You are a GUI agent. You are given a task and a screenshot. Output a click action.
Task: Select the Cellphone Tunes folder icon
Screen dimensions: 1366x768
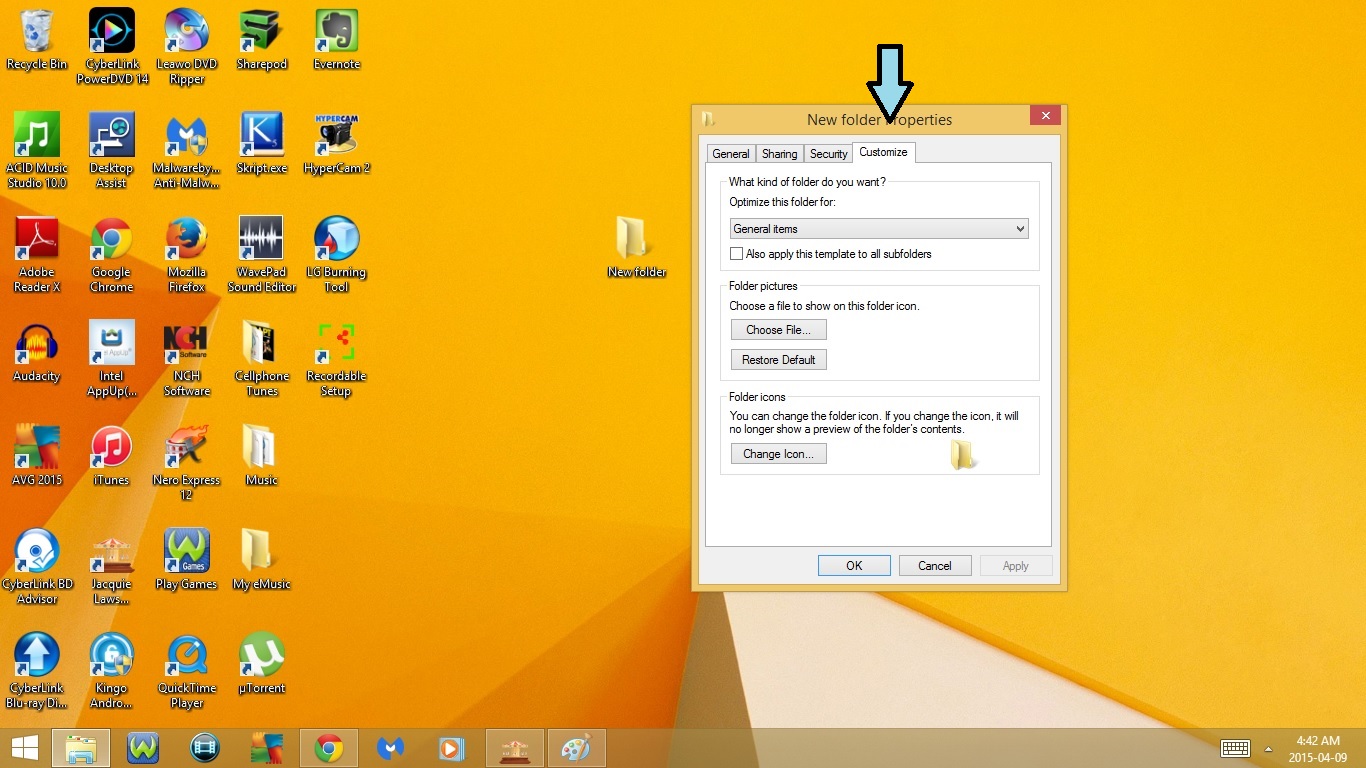tap(262, 358)
